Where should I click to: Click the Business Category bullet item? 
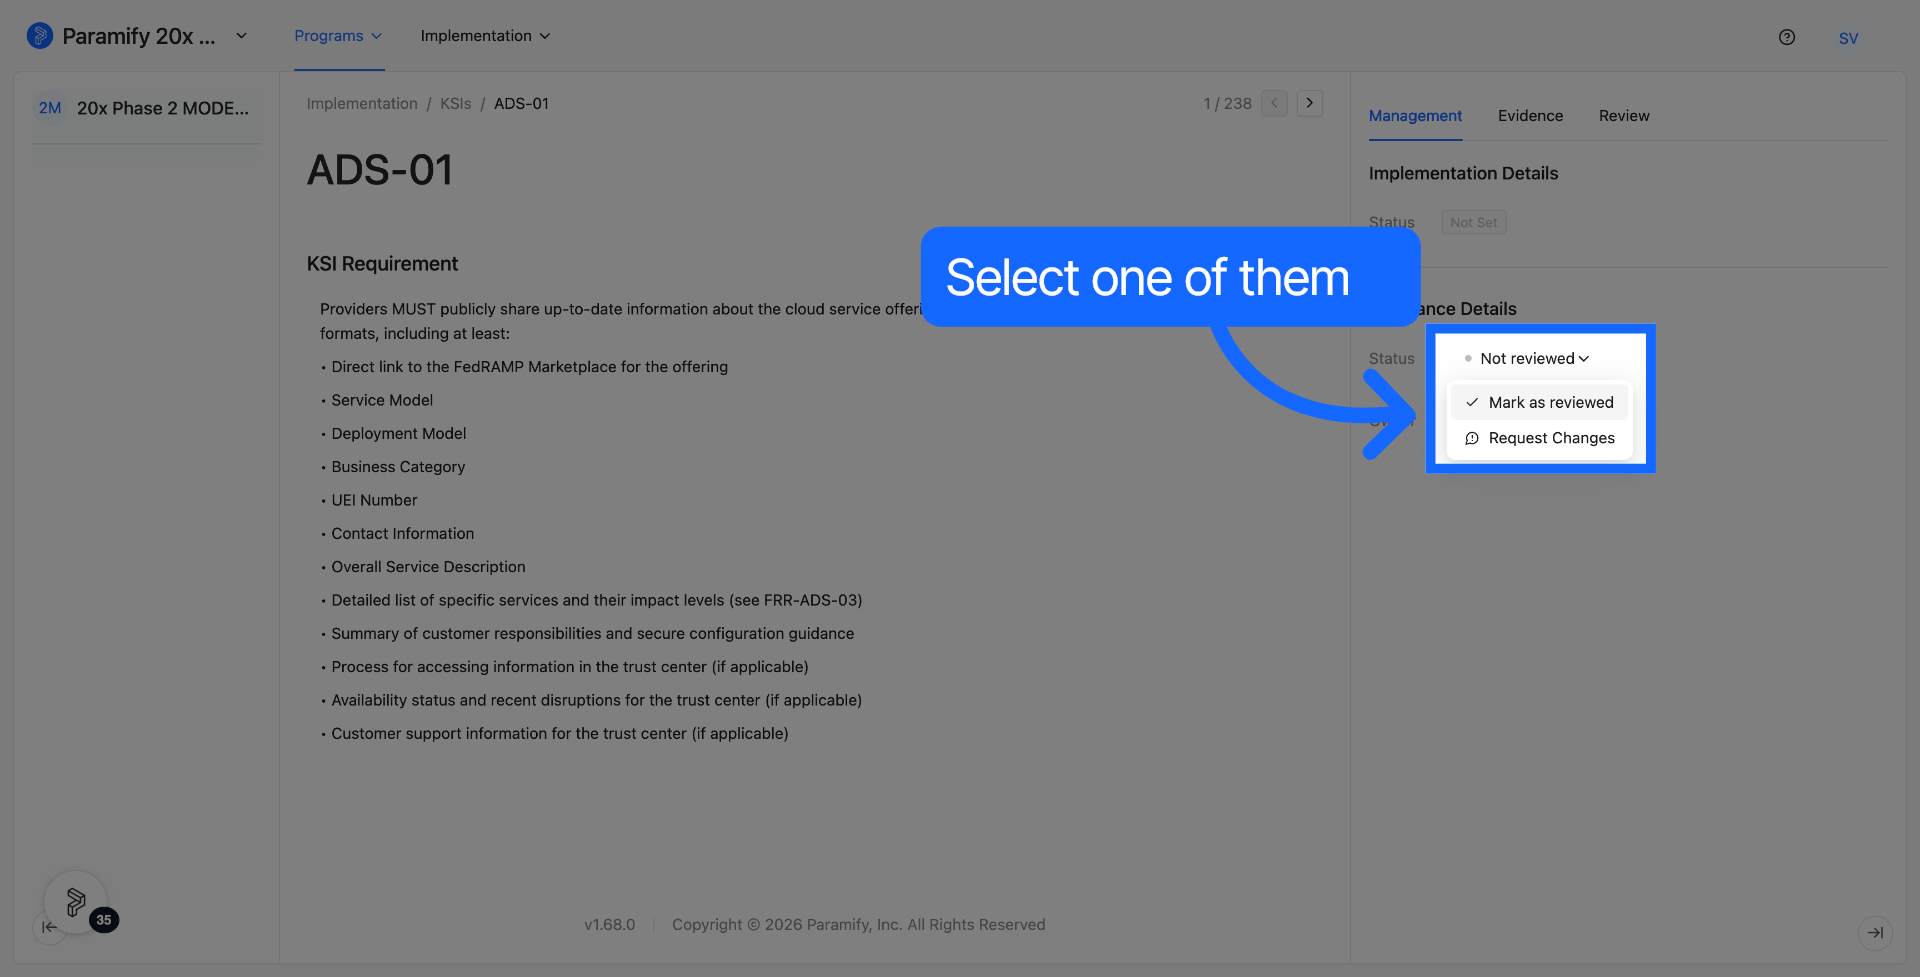pyautogui.click(x=398, y=467)
